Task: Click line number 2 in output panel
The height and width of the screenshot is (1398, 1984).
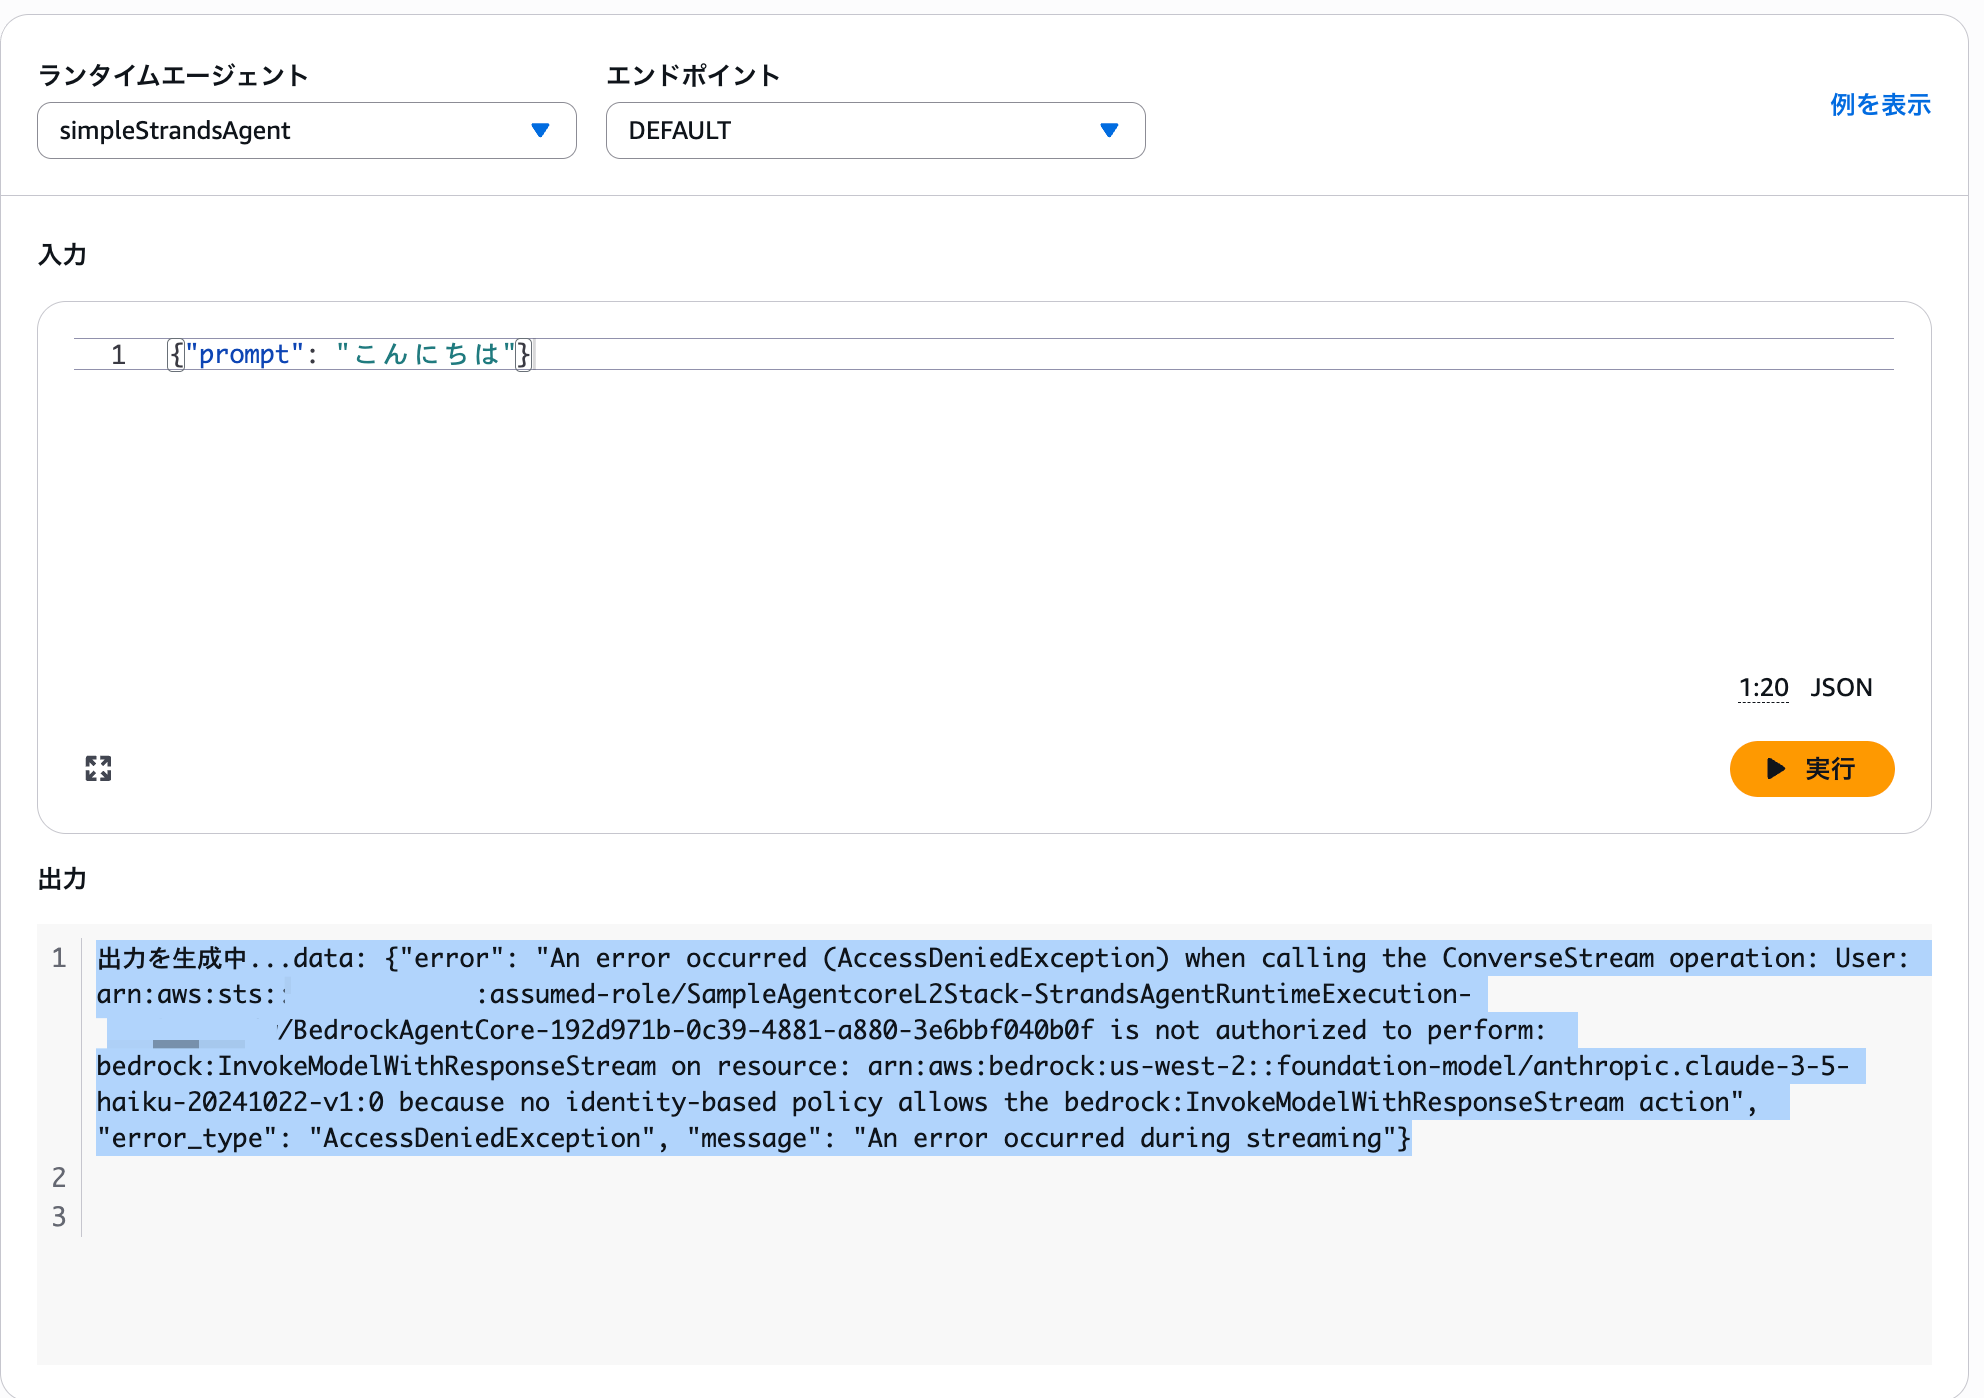Action: click(59, 1177)
